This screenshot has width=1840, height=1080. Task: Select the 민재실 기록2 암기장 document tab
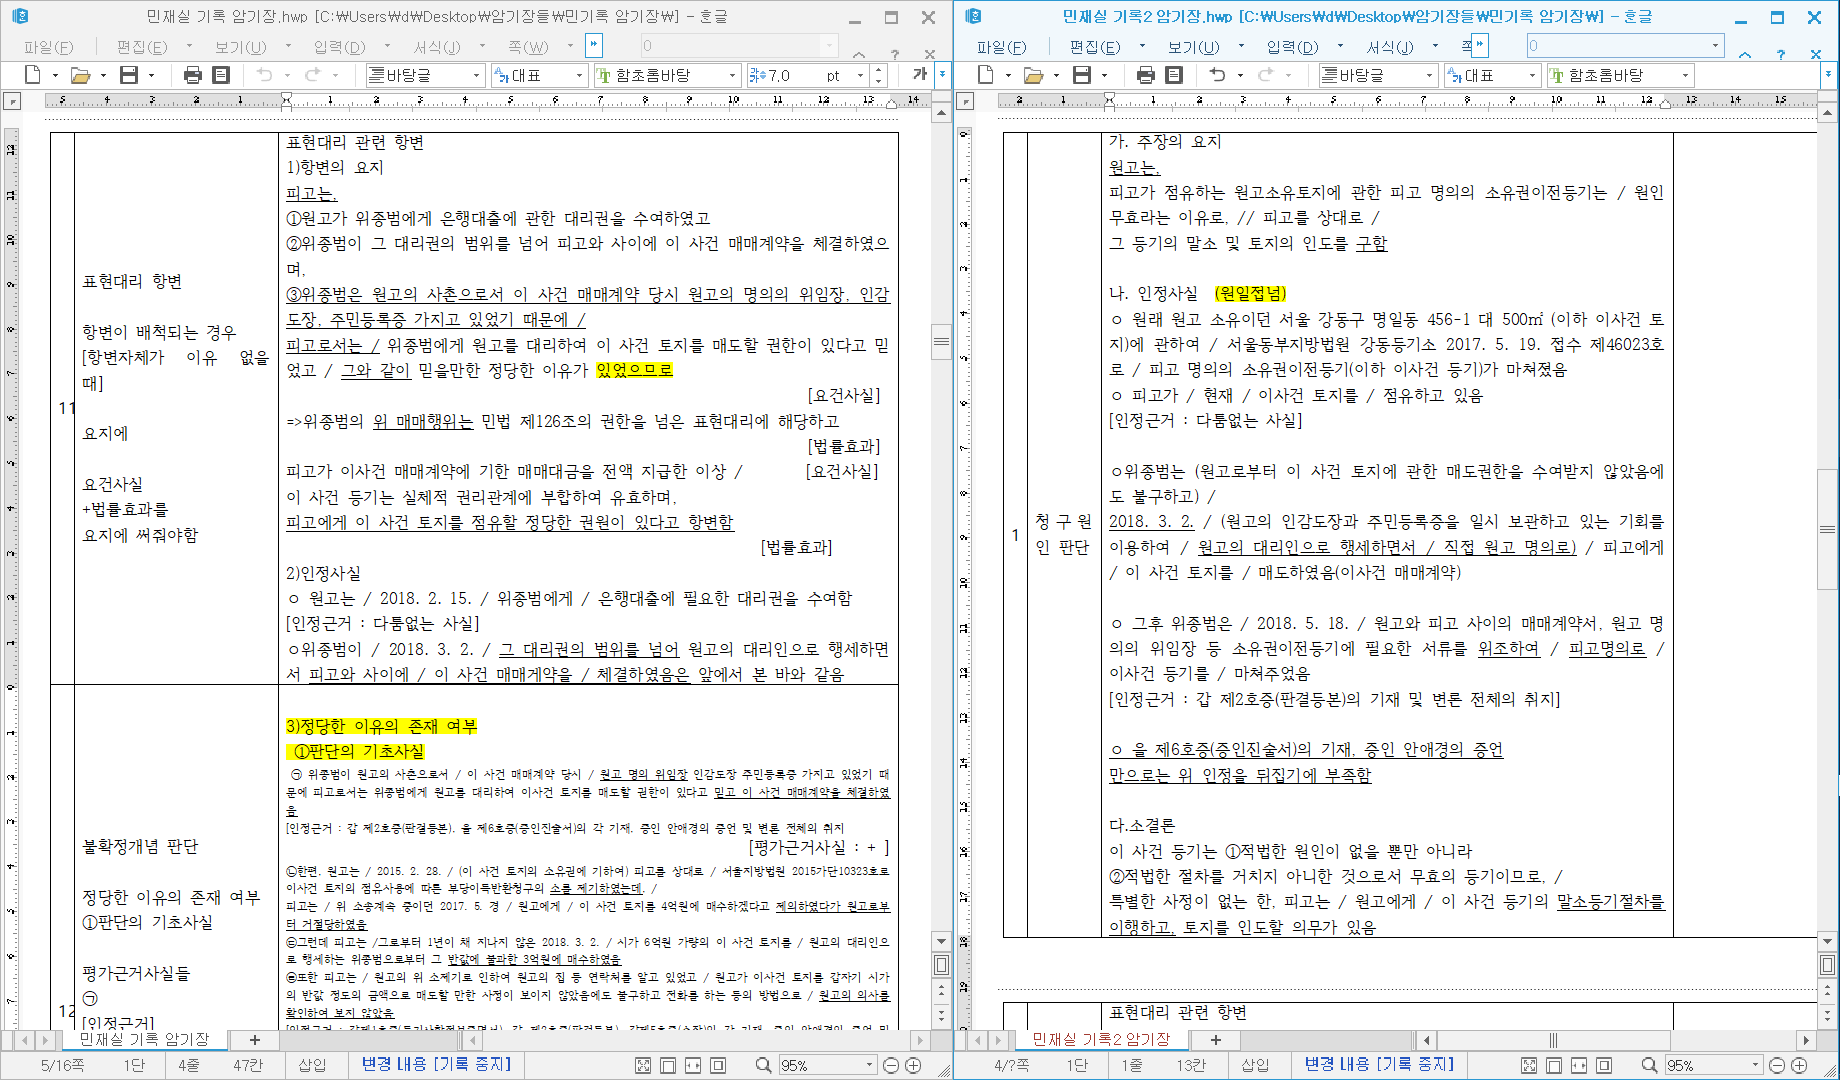(1100, 1040)
